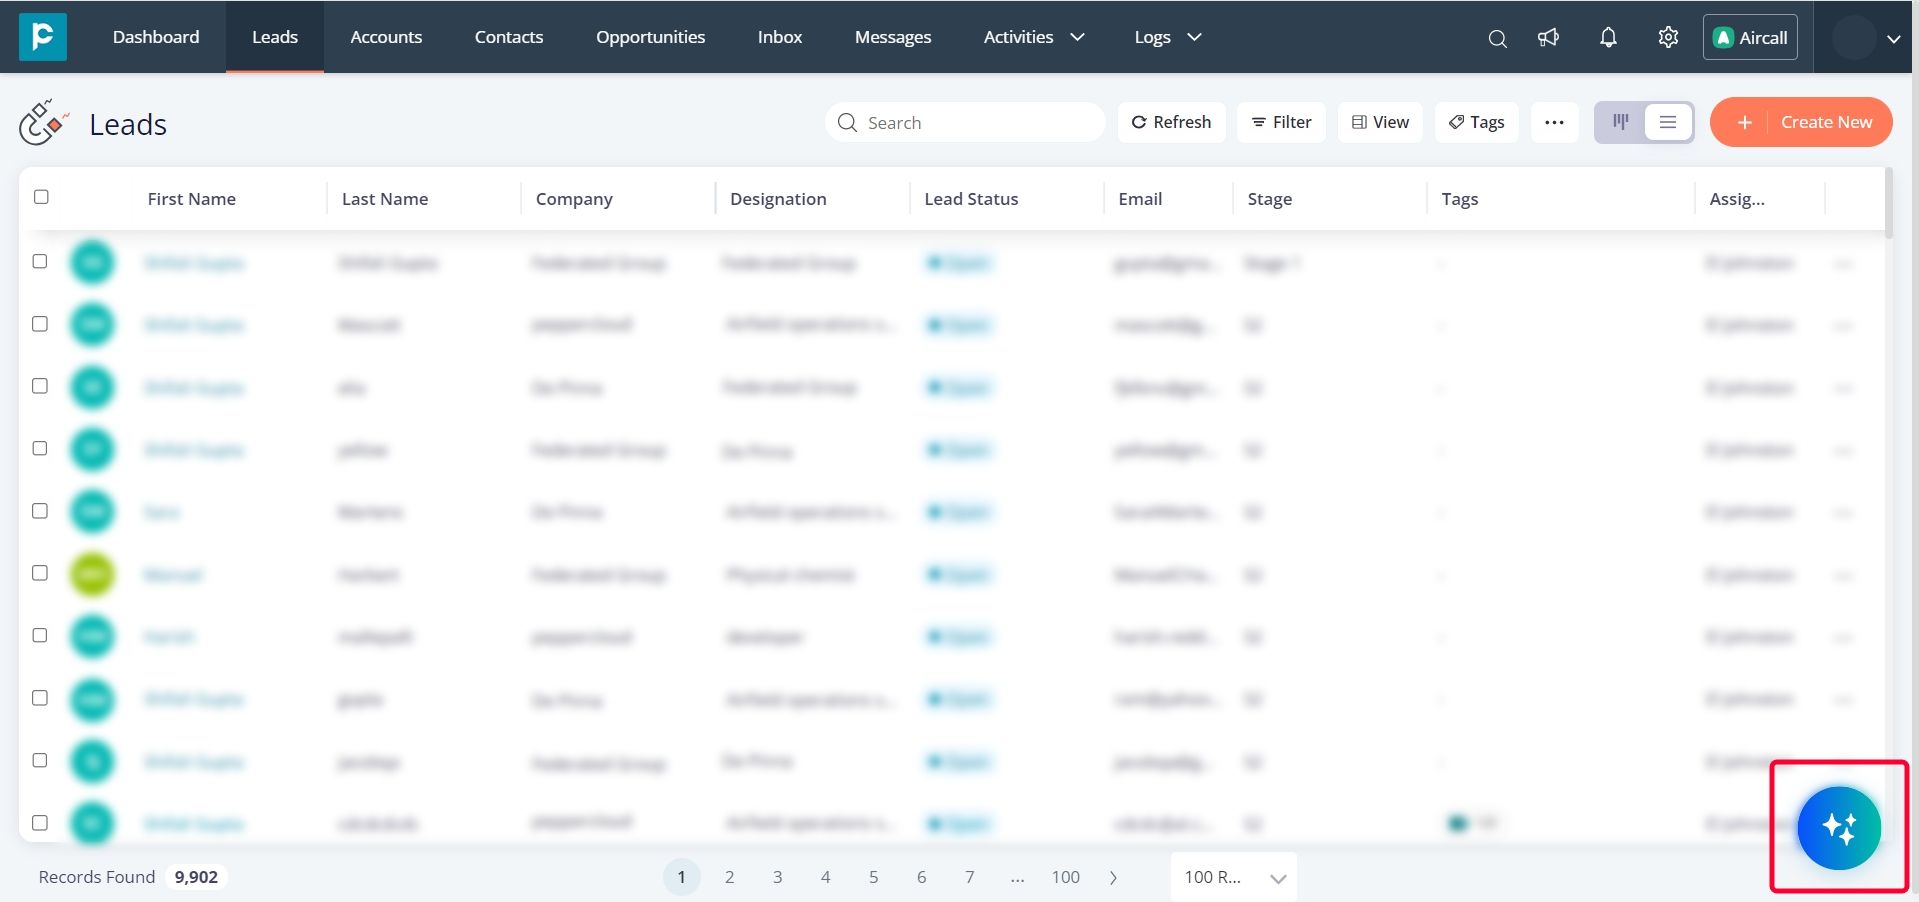Click the Tags column header
The height and width of the screenshot is (902, 1919).
(x=1460, y=199)
